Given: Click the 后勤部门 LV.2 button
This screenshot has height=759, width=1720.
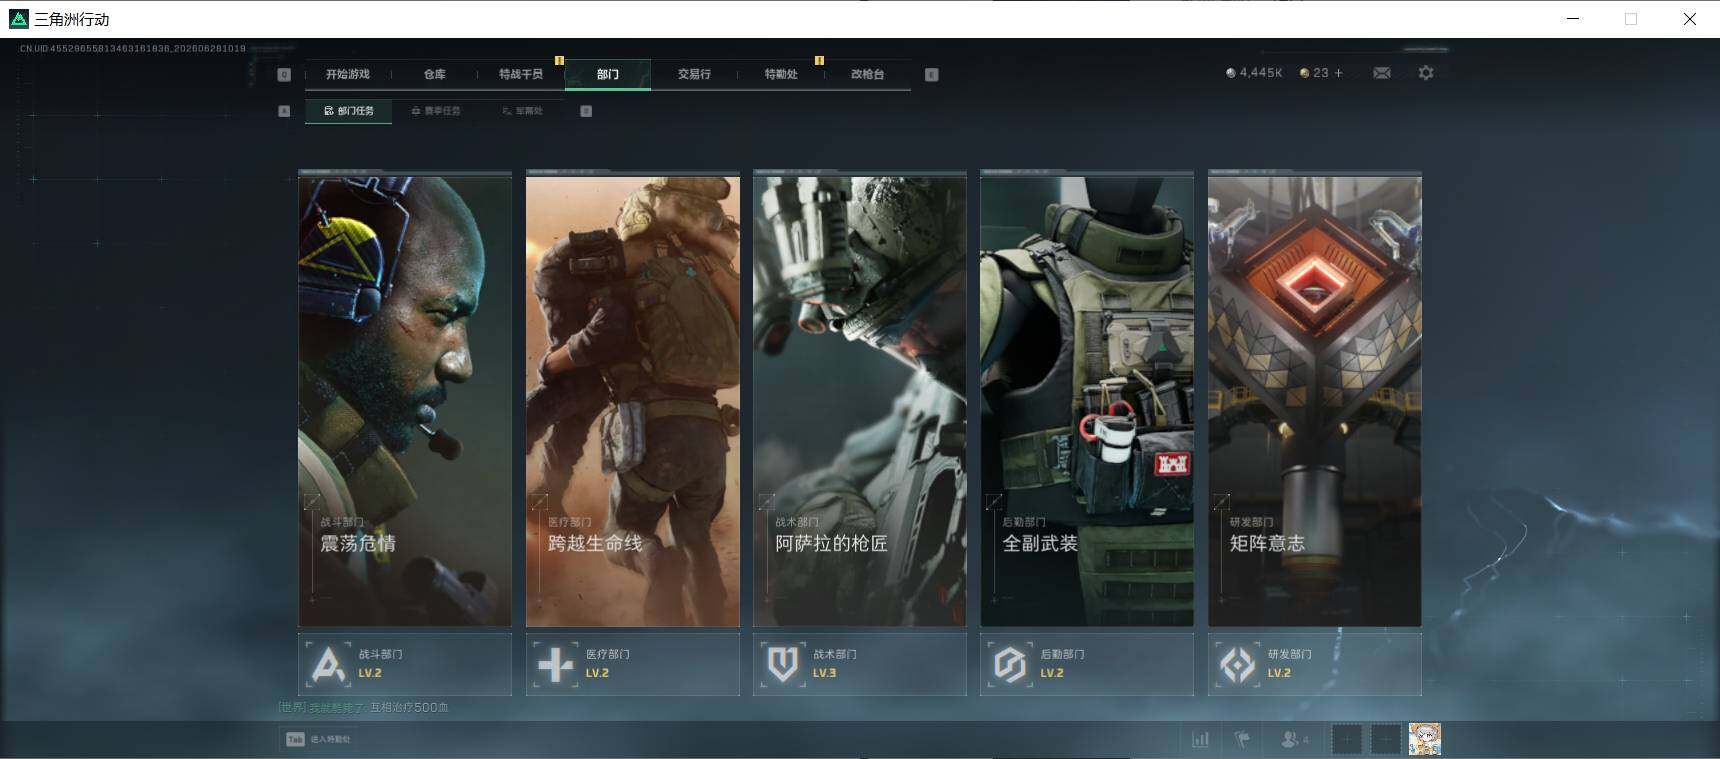Looking at the screenshot, I should click(x=1087, y=664).
